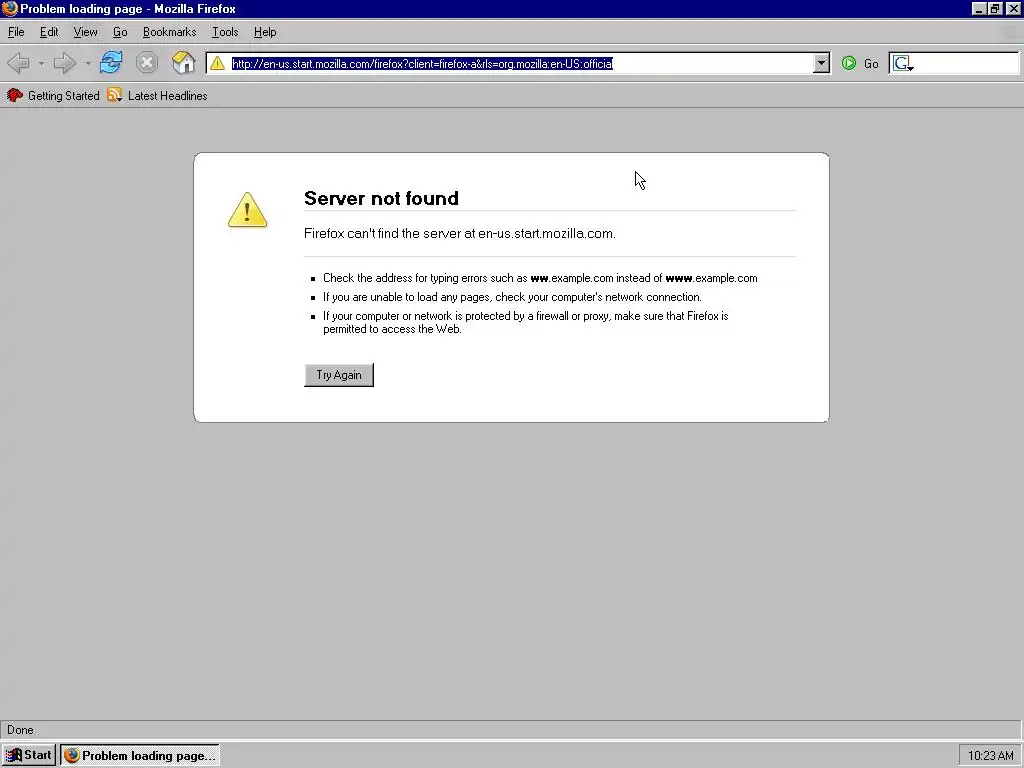Image resolution: width=1024 pixels, height=768 pixels.
Task: Click inside the search box field
Action: coord(966,63)
